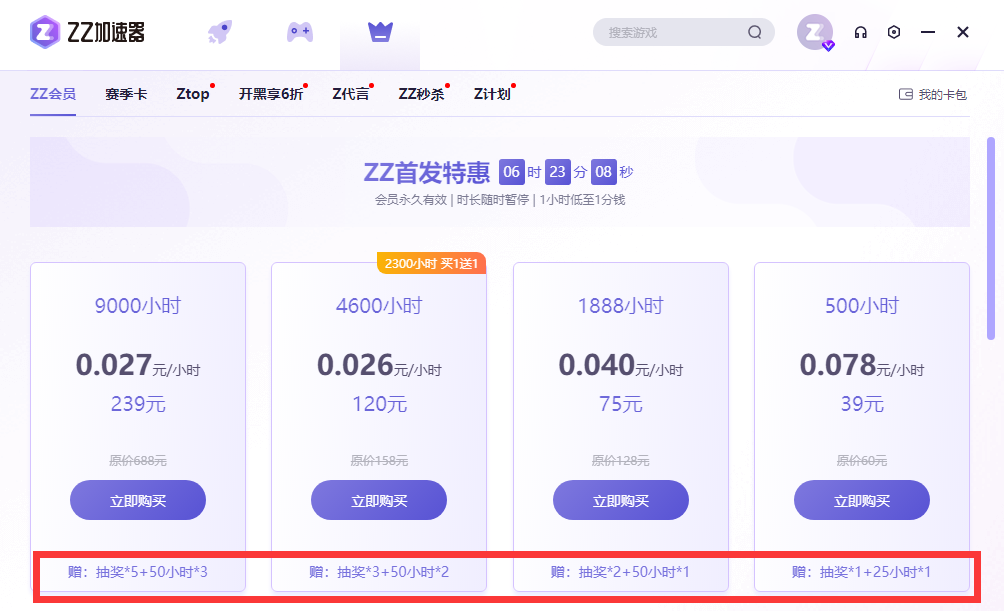
Task: Click the 39元 price
Action: point(862,404)
